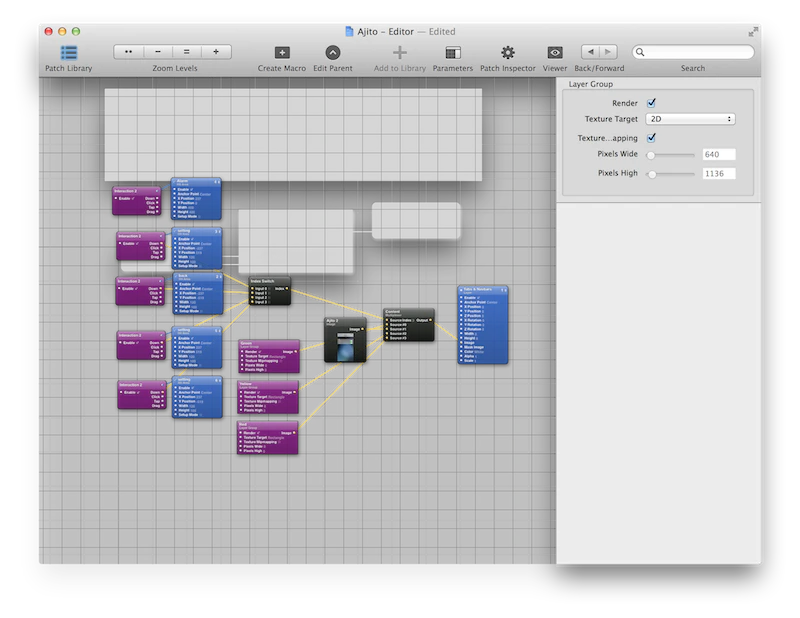Click the magnifier icon in the search field
The image size is (800, 618).
(x=640, y=52)
